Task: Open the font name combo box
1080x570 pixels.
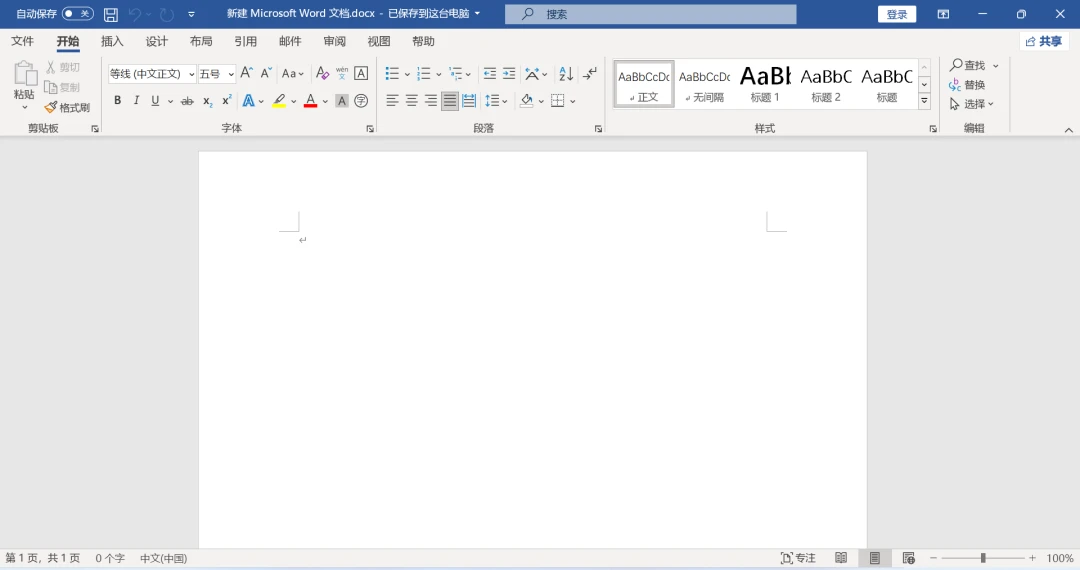Action: [152, 74]
